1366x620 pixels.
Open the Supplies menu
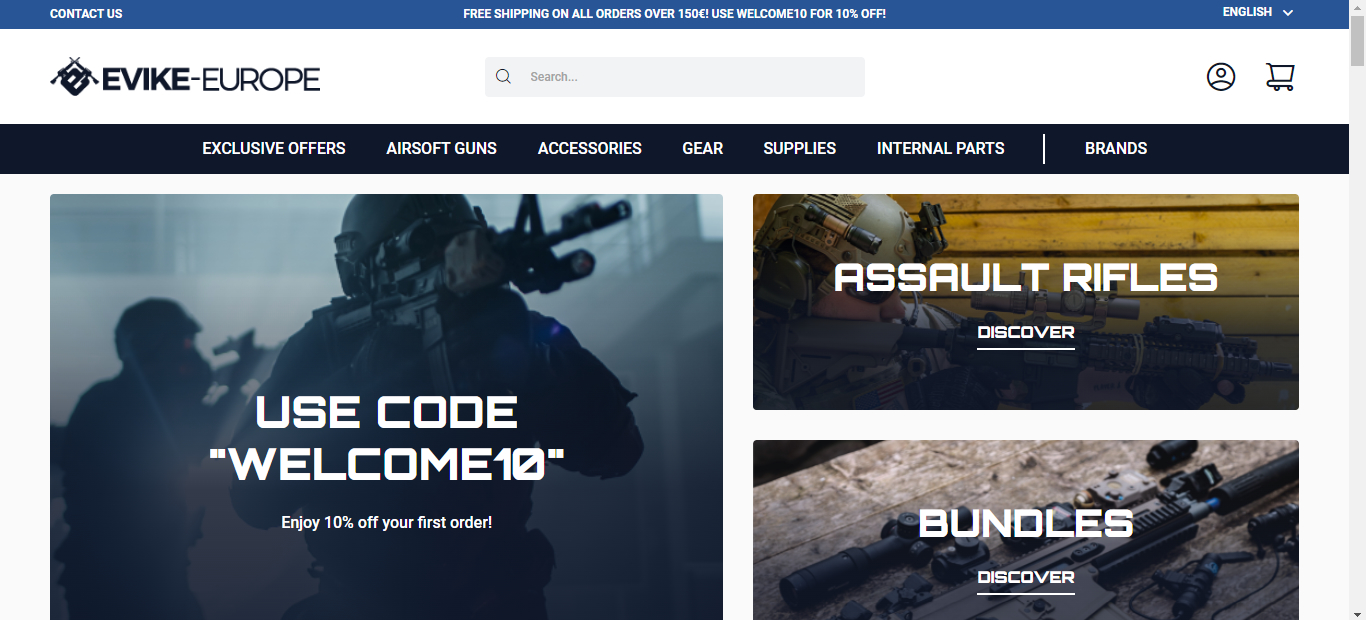(x=799, y=148)
